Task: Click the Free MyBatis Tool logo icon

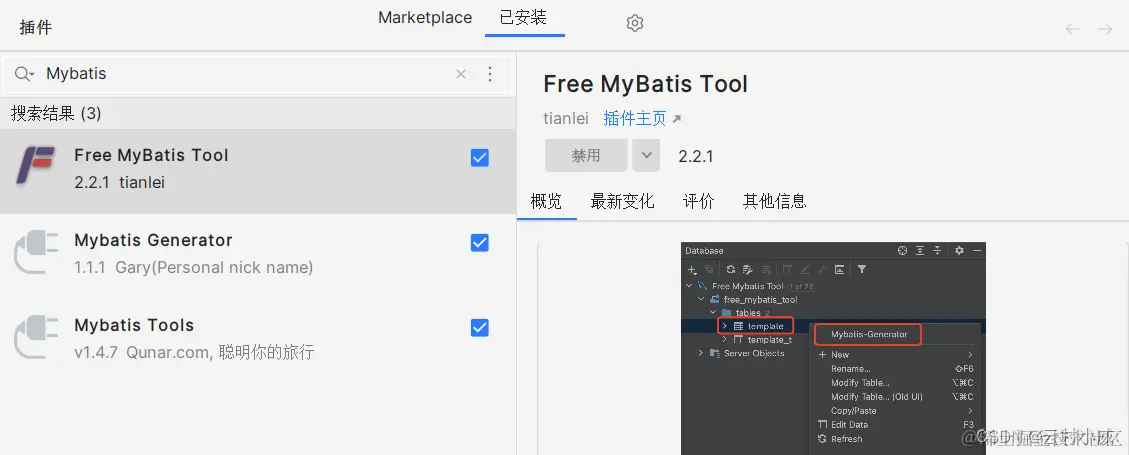Action: click(x=35, y=166)
